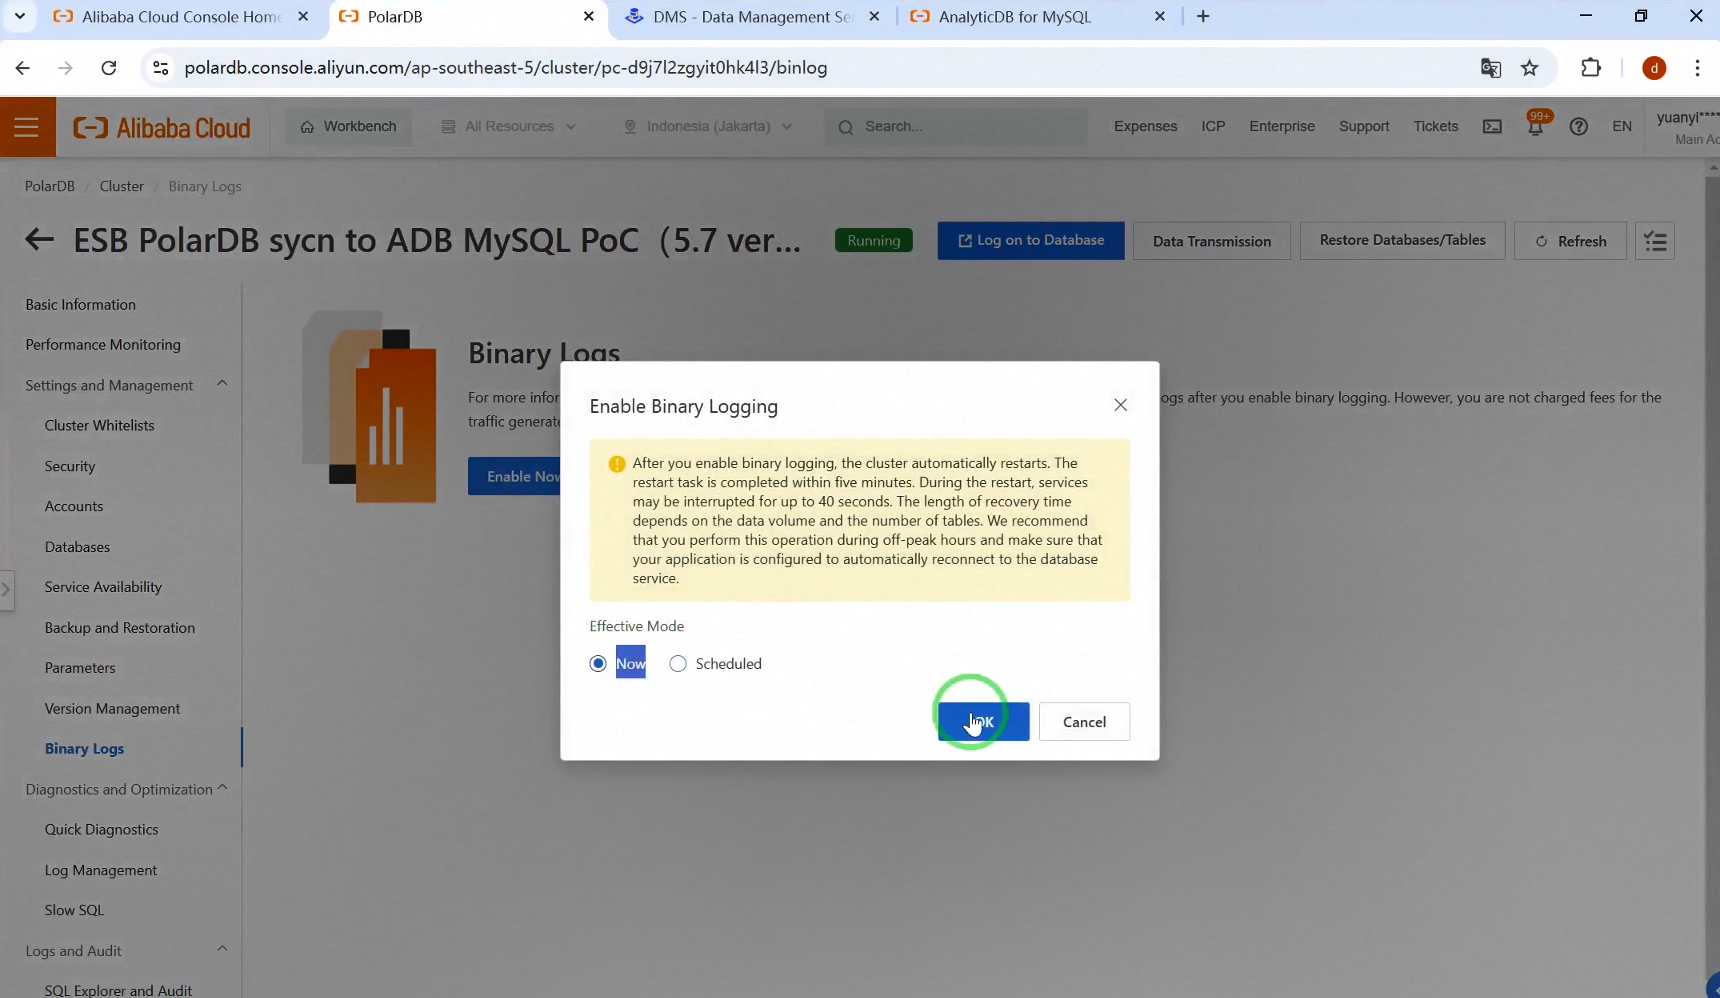Image resolution: width=1720 pixels, height=998 pixels.
Task: Open the Tickets top menu
Action: [1435, 127]
